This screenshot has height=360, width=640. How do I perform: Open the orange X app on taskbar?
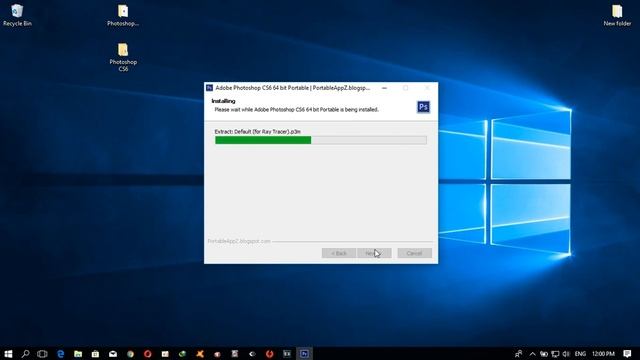coord(200,354)
